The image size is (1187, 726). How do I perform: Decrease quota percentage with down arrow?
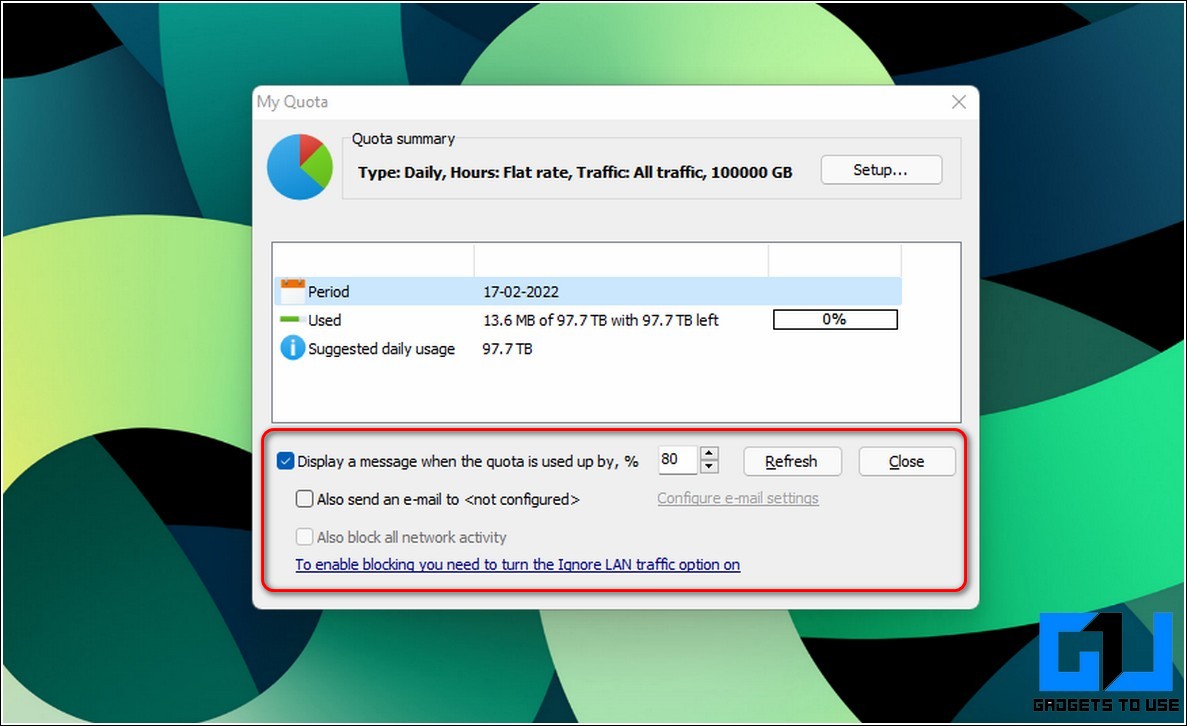709,466
